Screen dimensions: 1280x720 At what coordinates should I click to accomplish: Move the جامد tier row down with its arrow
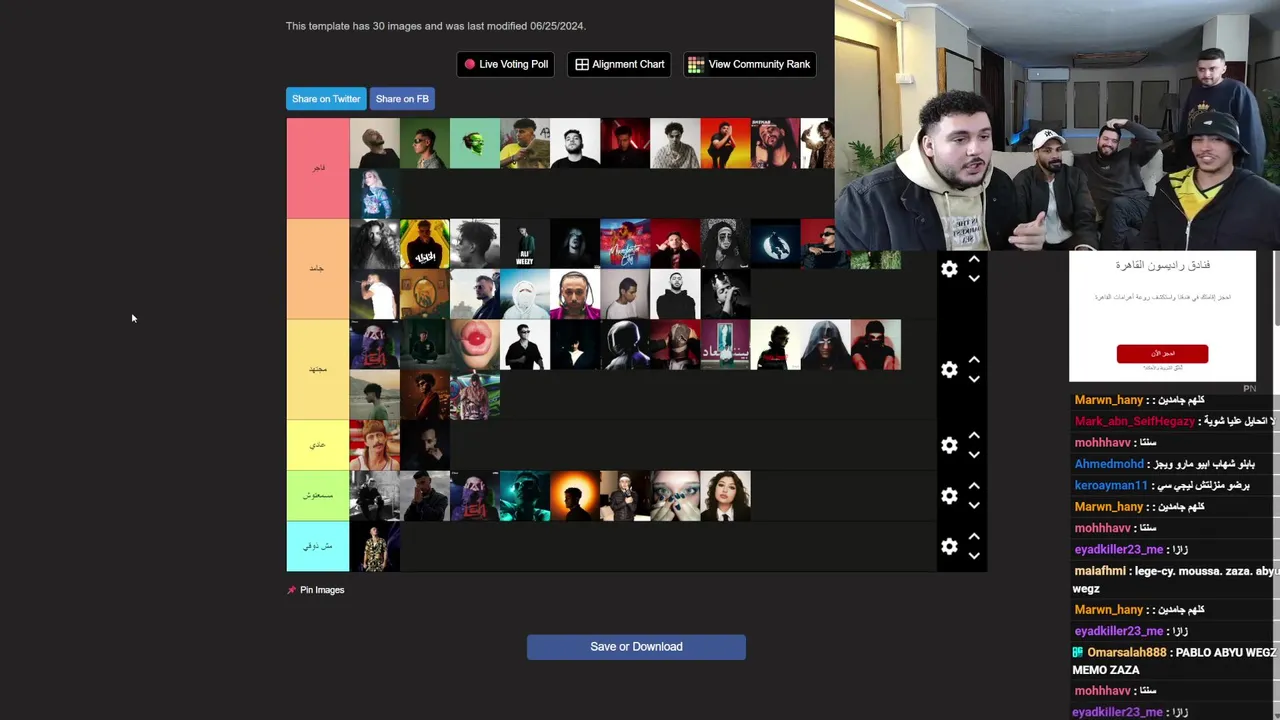click(x=974, y=279)
